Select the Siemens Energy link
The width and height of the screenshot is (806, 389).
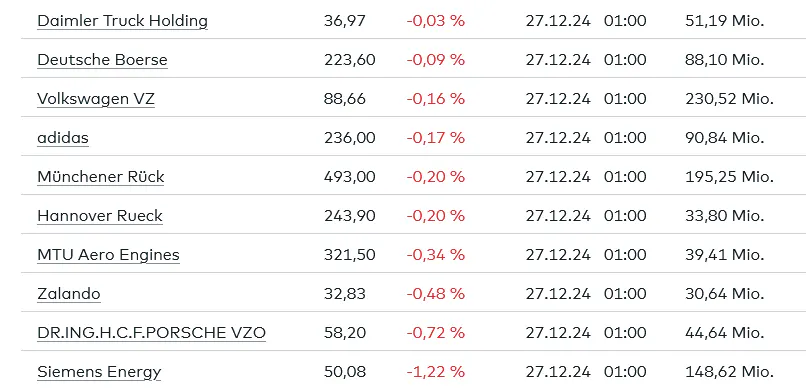[99, 373]
